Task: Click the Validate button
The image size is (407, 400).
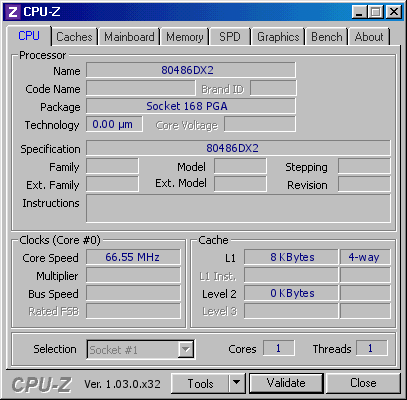Action: click(286, 383)
